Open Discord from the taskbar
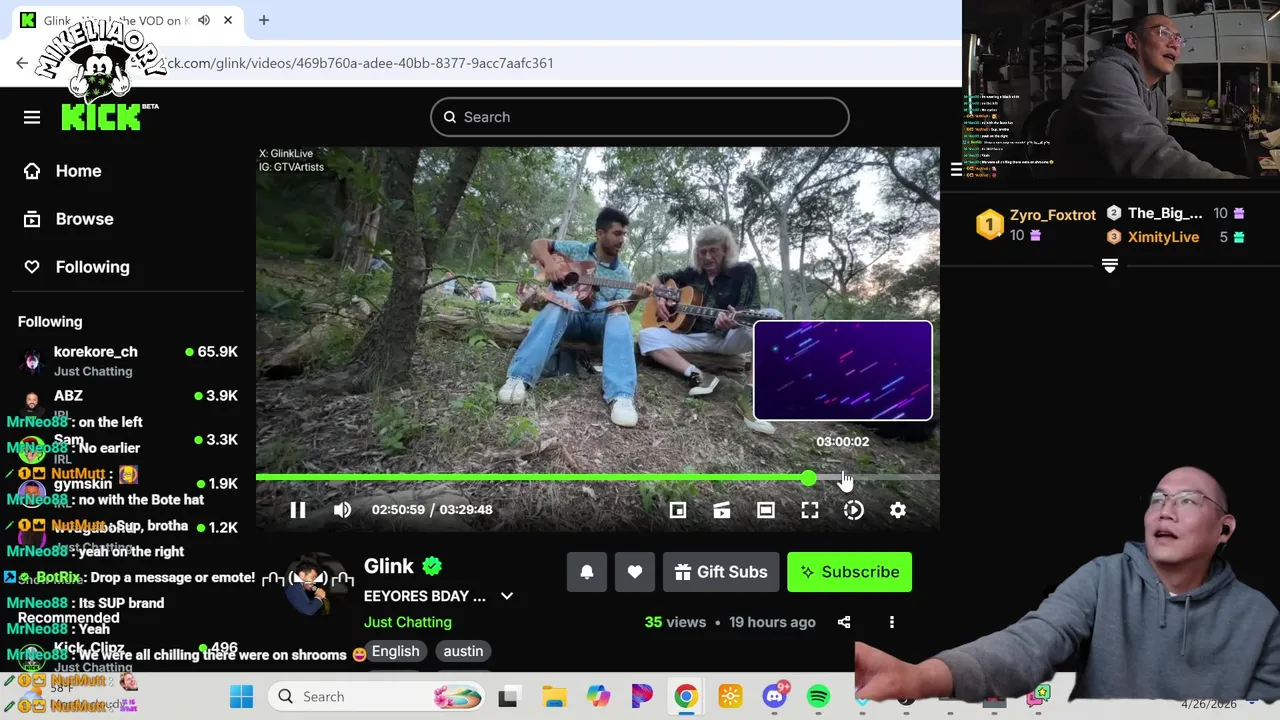1280x720 pixels. pos(775,696)
